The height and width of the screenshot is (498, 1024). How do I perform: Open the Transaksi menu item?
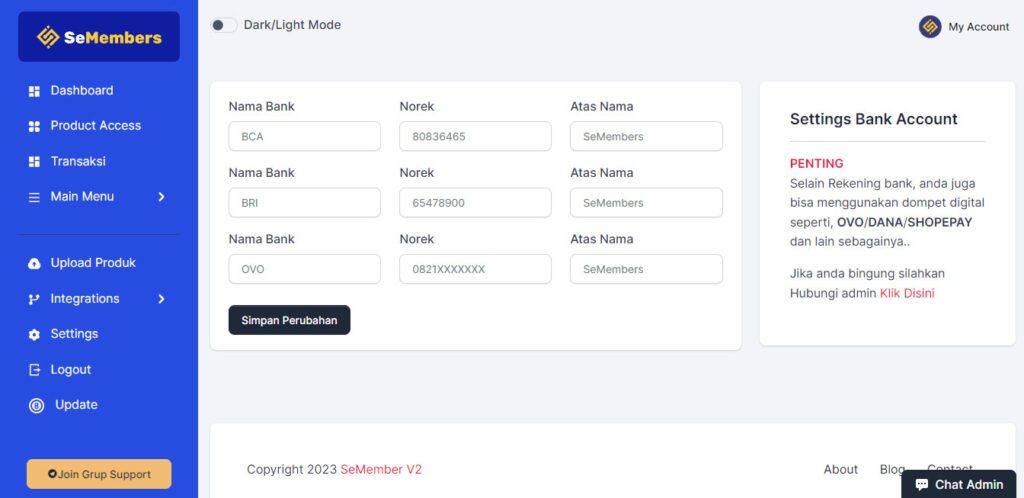point(78,161)
